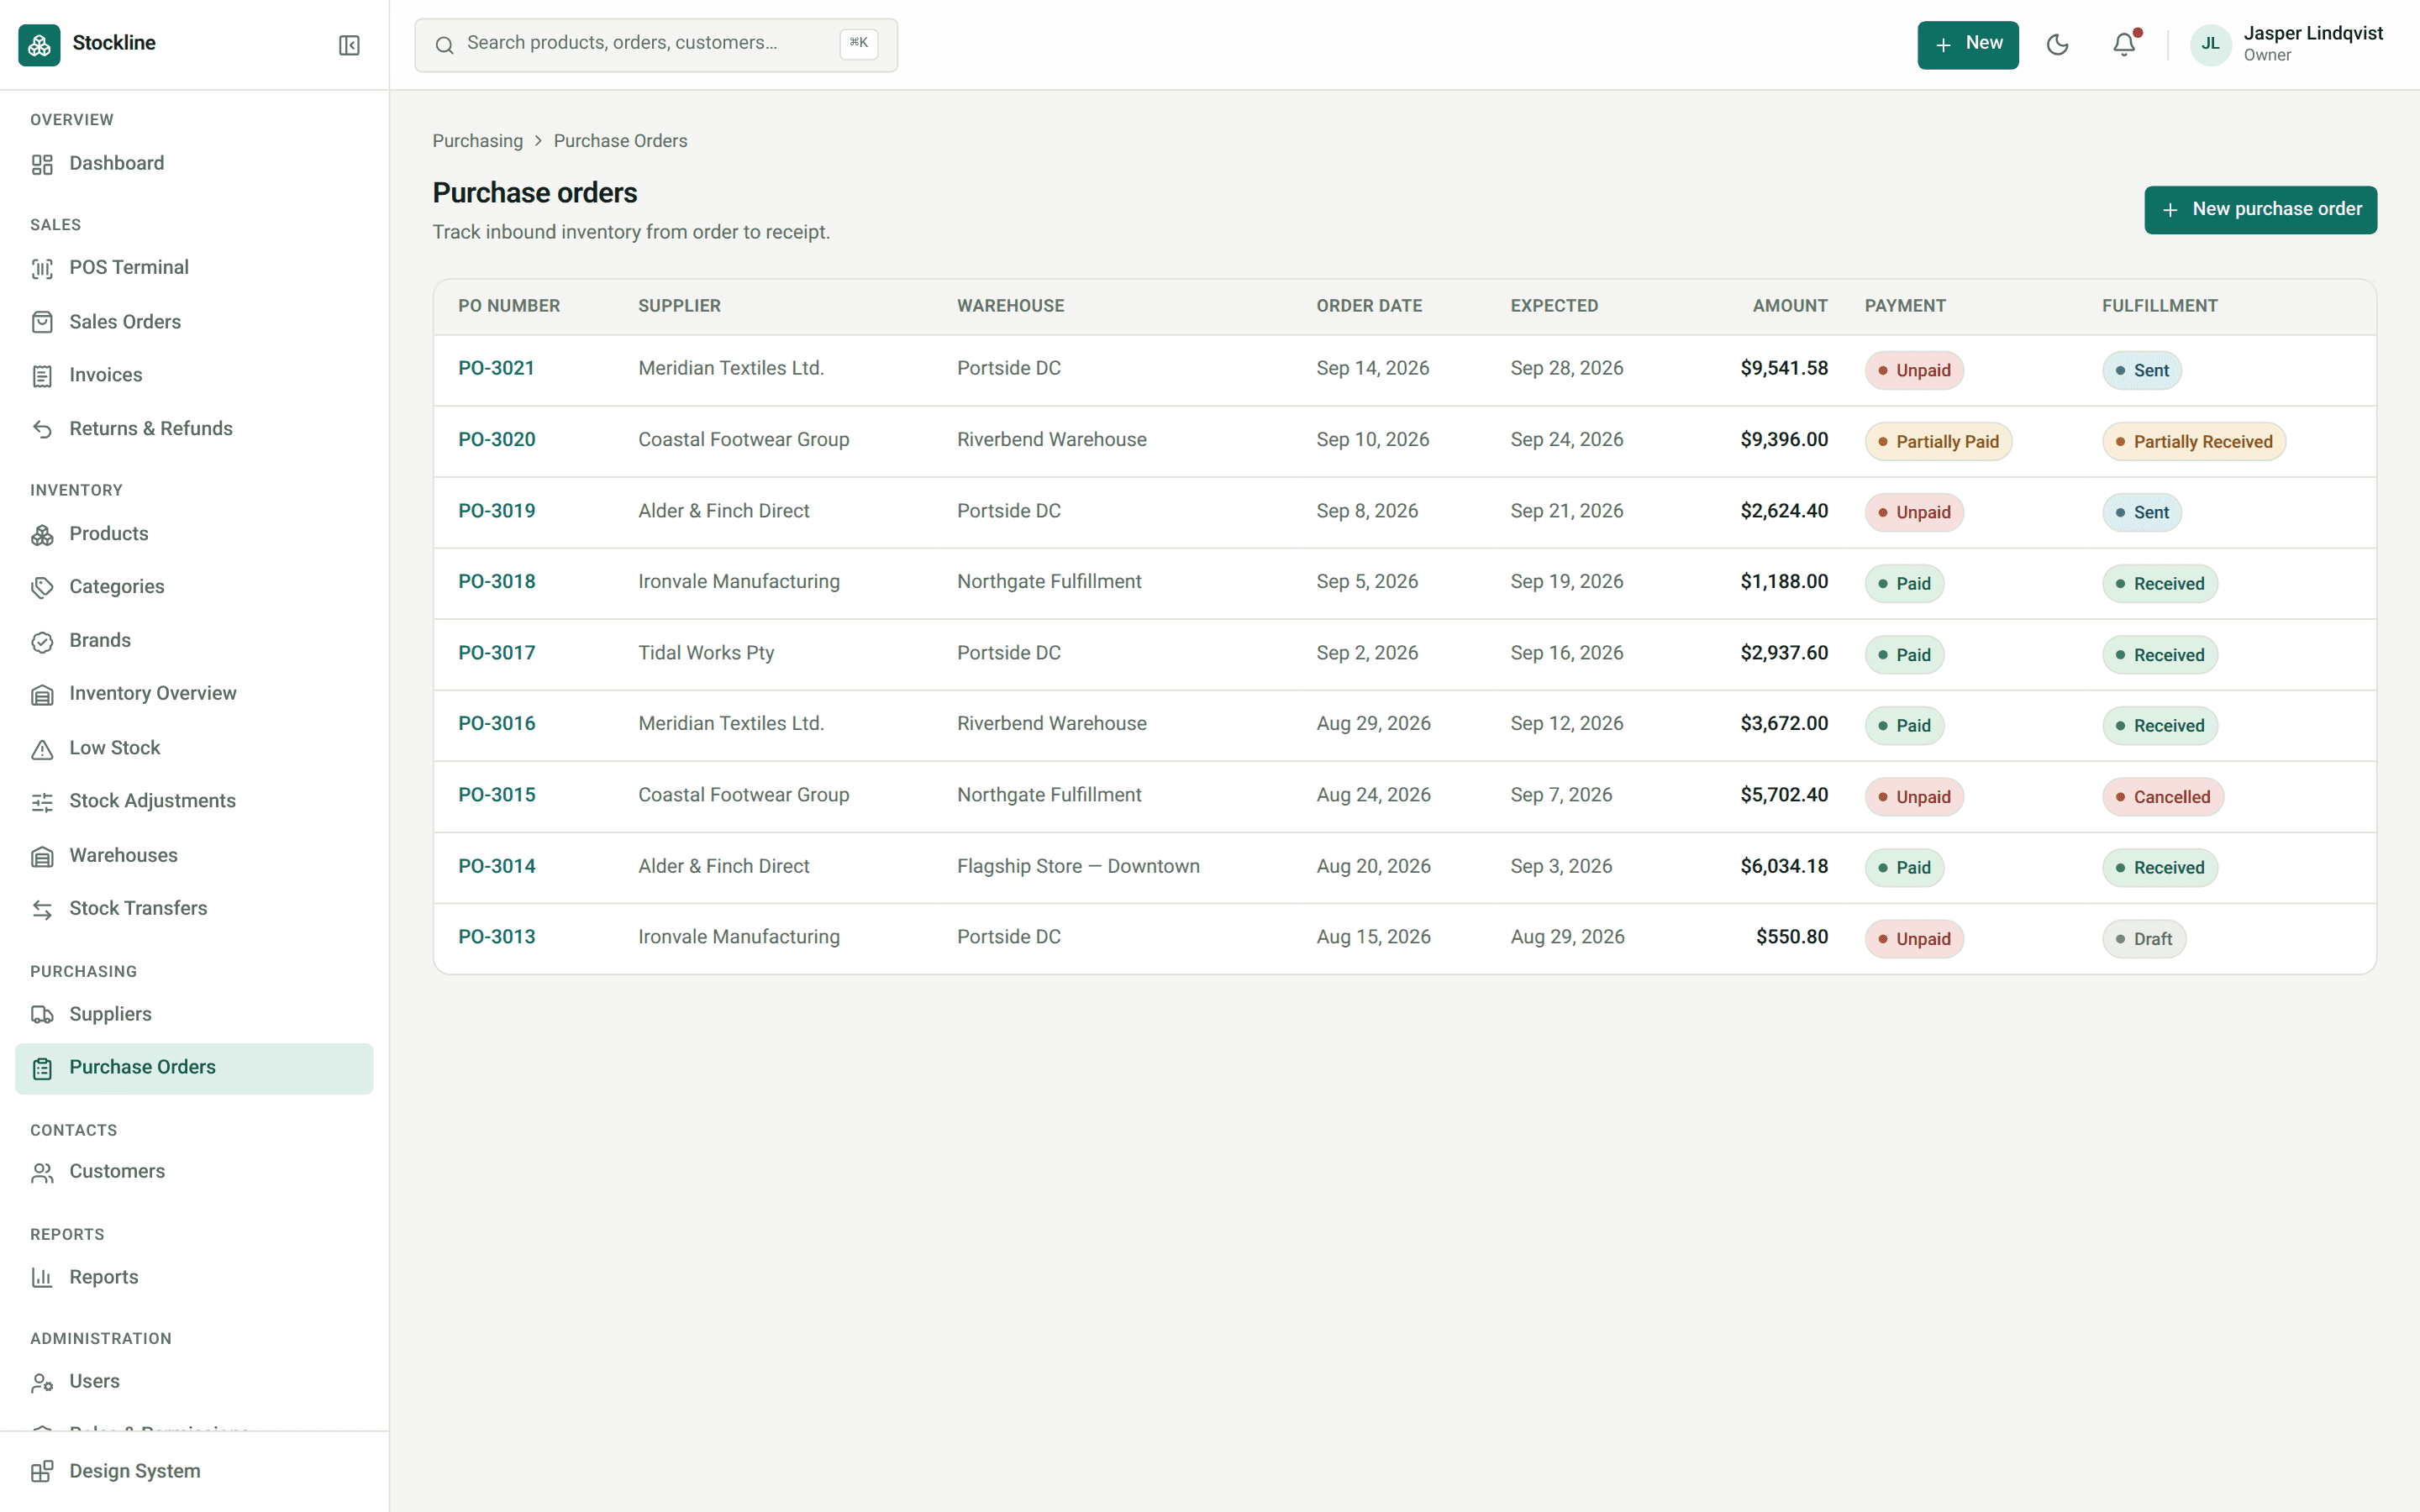Screen dimensions: 2420x1512
Task: Open Stock Transfers in the sidebar
Action: pyautogui.click(x=194, y=909)
